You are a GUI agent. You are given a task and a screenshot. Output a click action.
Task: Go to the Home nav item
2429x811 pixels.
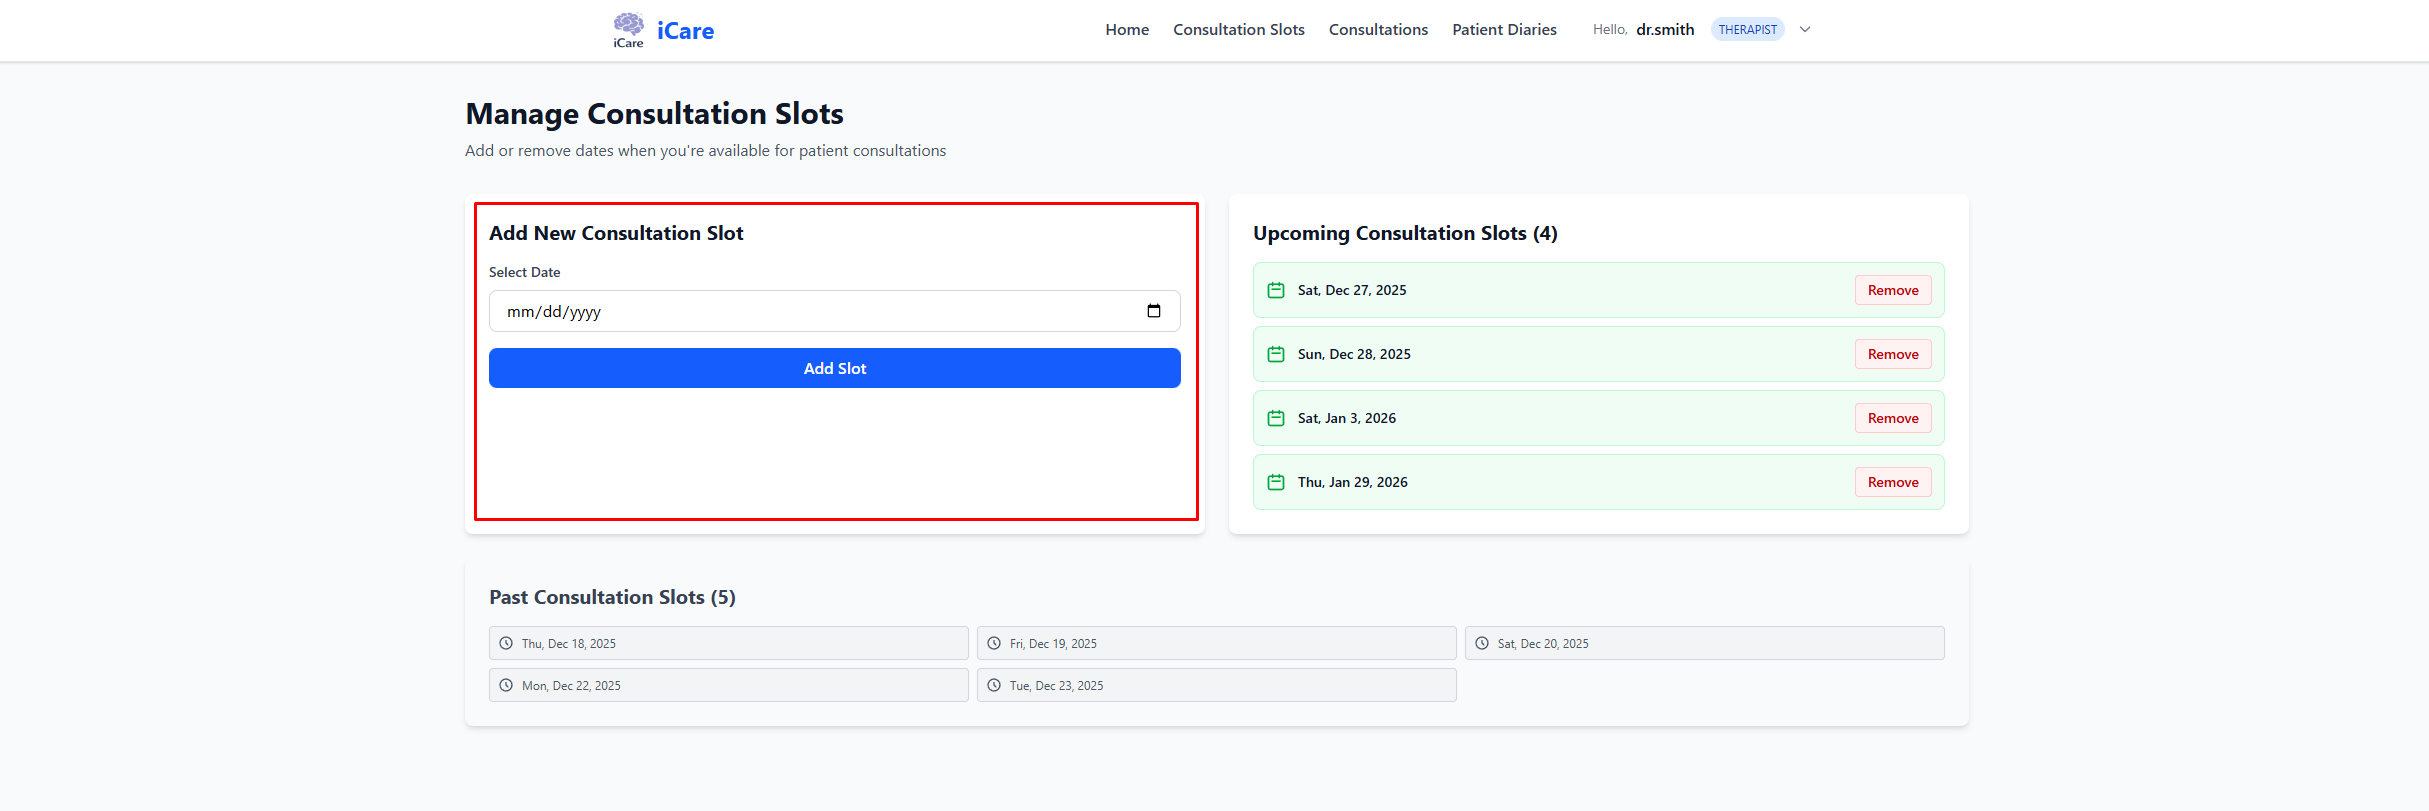coord(1127,29)
